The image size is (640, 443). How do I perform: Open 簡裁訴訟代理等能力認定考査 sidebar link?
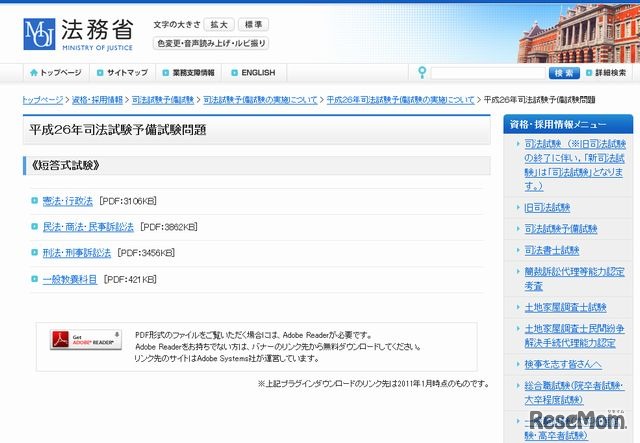(574, 279)
